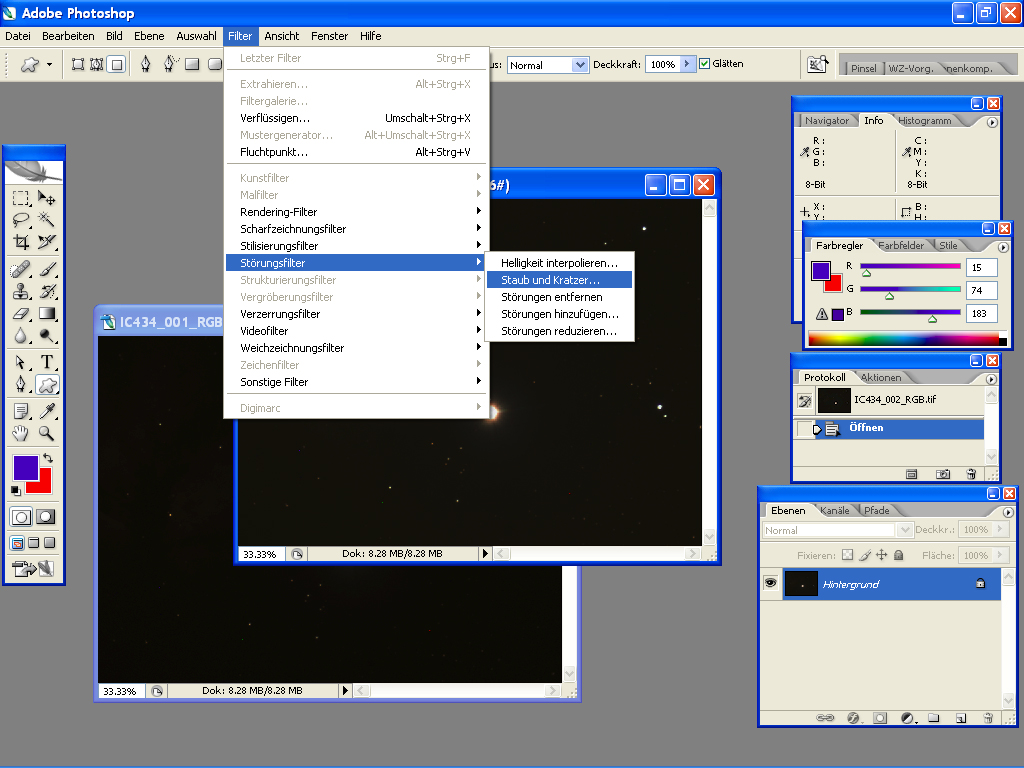Select the Pen tool in toolbox
This screenshot has width=1024, height=768.
(x=21, y=385)
